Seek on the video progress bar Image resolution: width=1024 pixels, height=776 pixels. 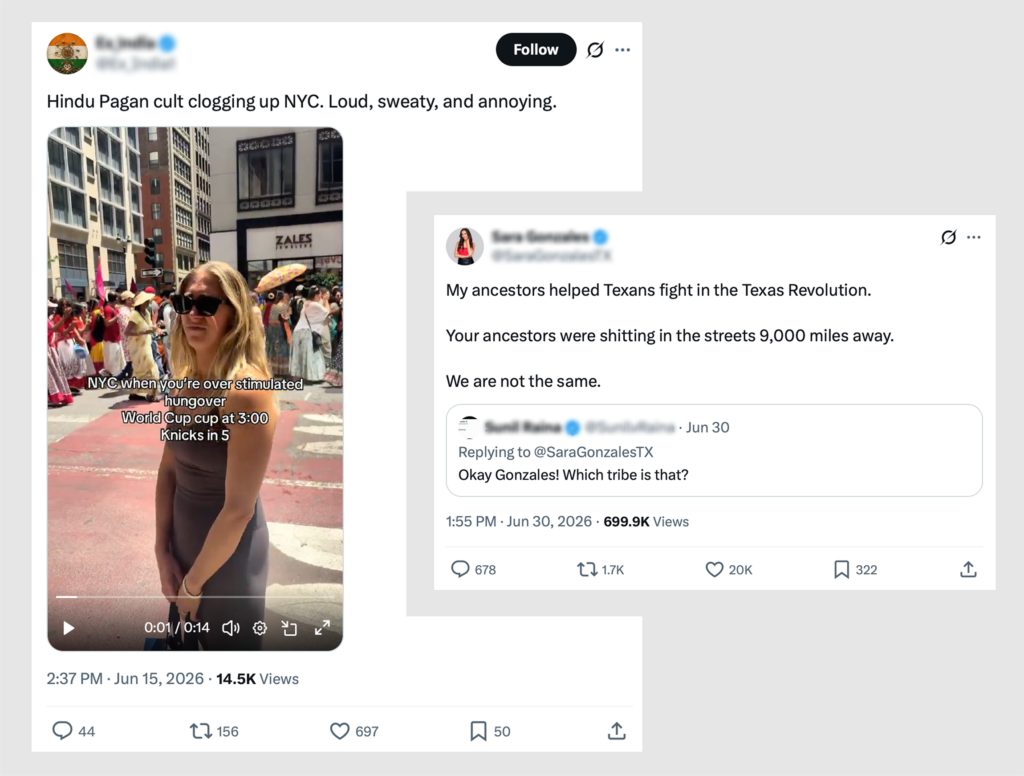pyautogui.click(x=195, y=597)
